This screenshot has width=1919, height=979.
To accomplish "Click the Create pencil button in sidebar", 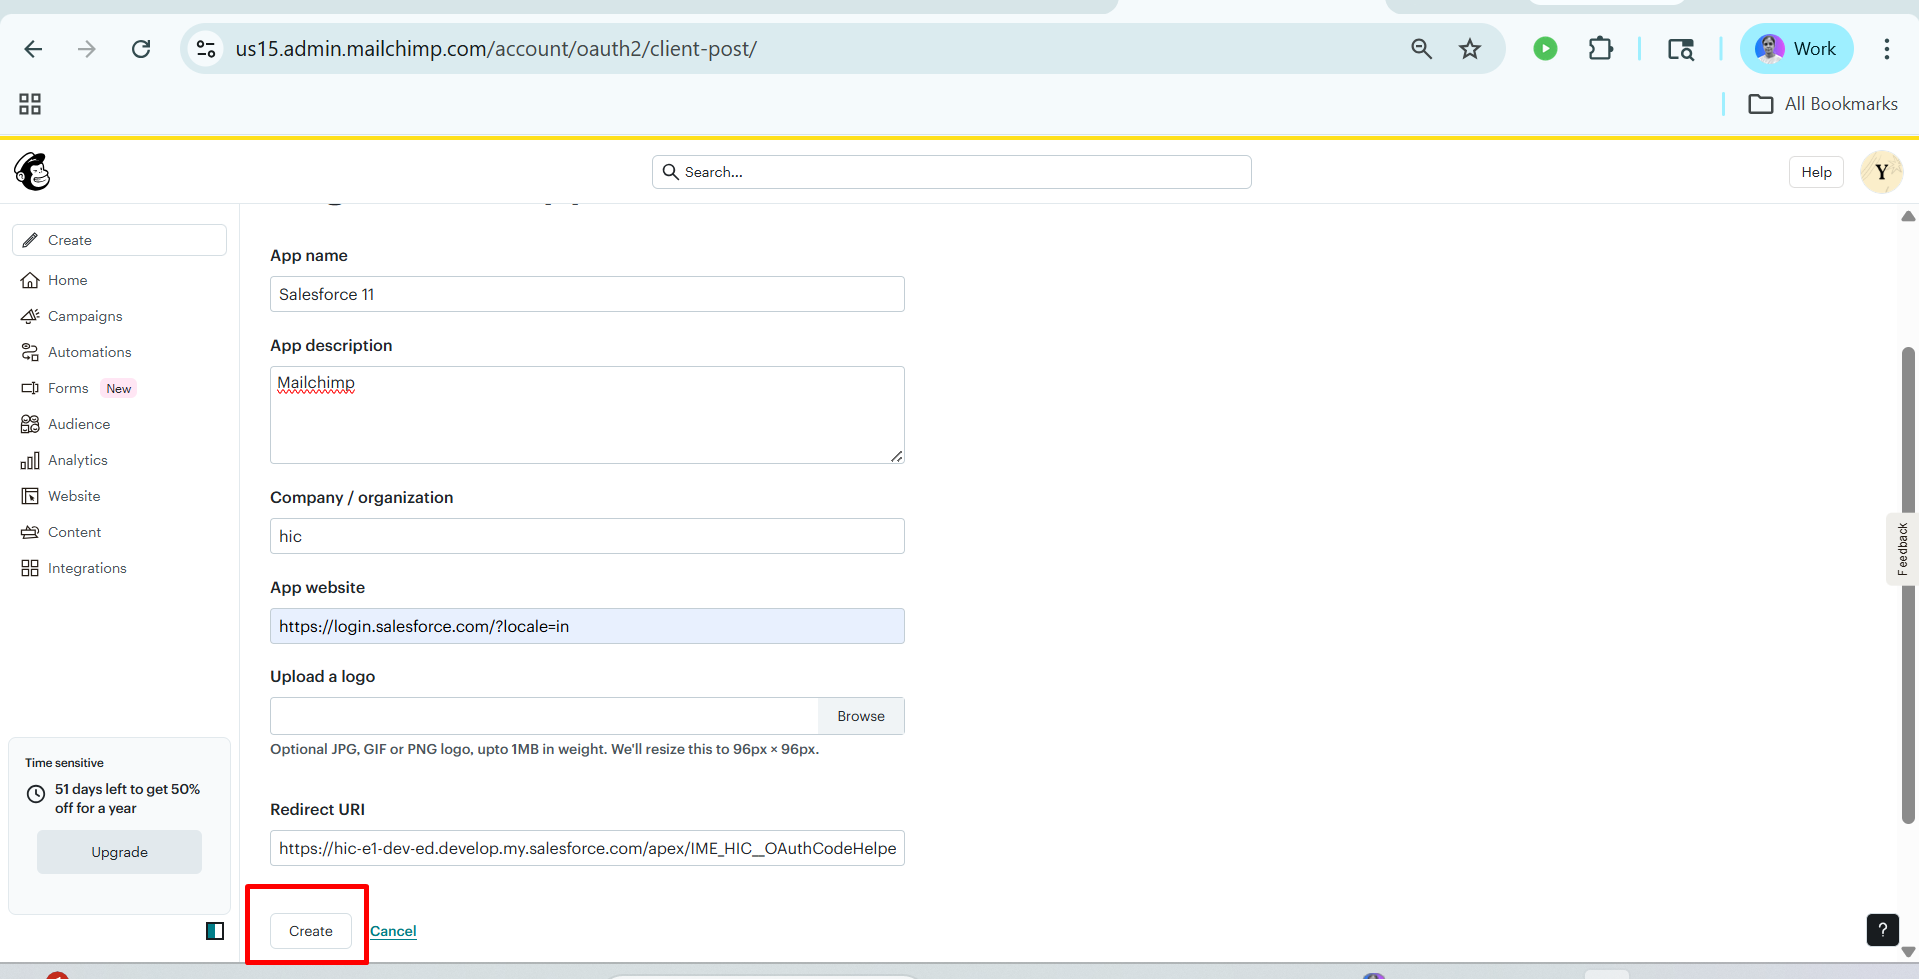I will (x=120, y=240).
